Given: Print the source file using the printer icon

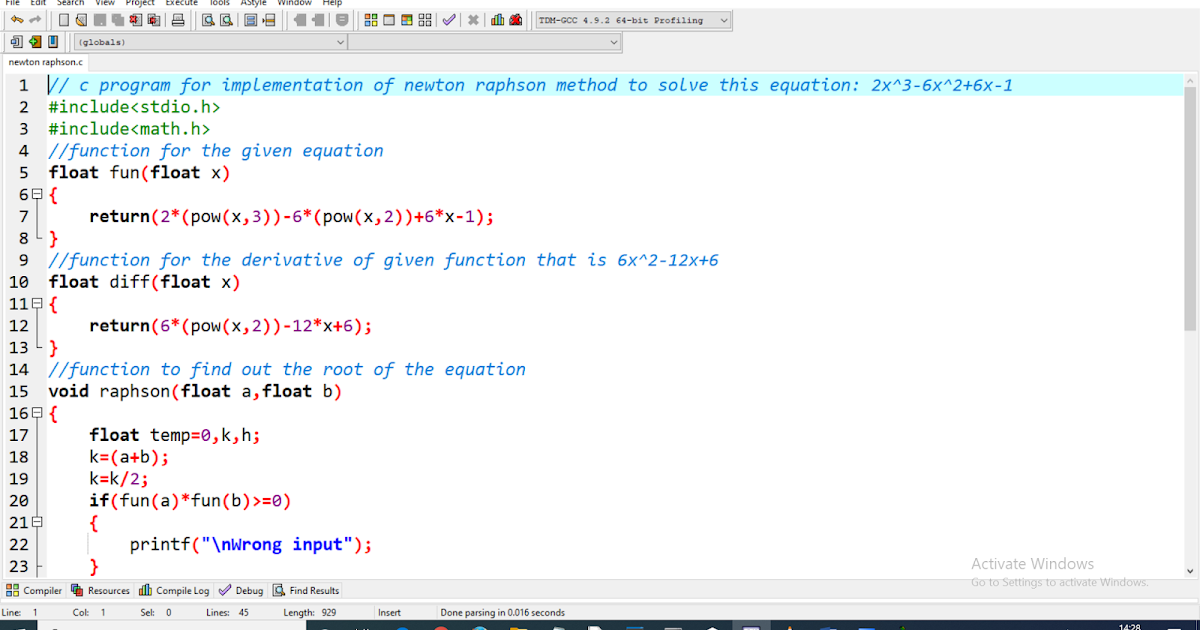Looking at the screenshot, I should 178,19.
